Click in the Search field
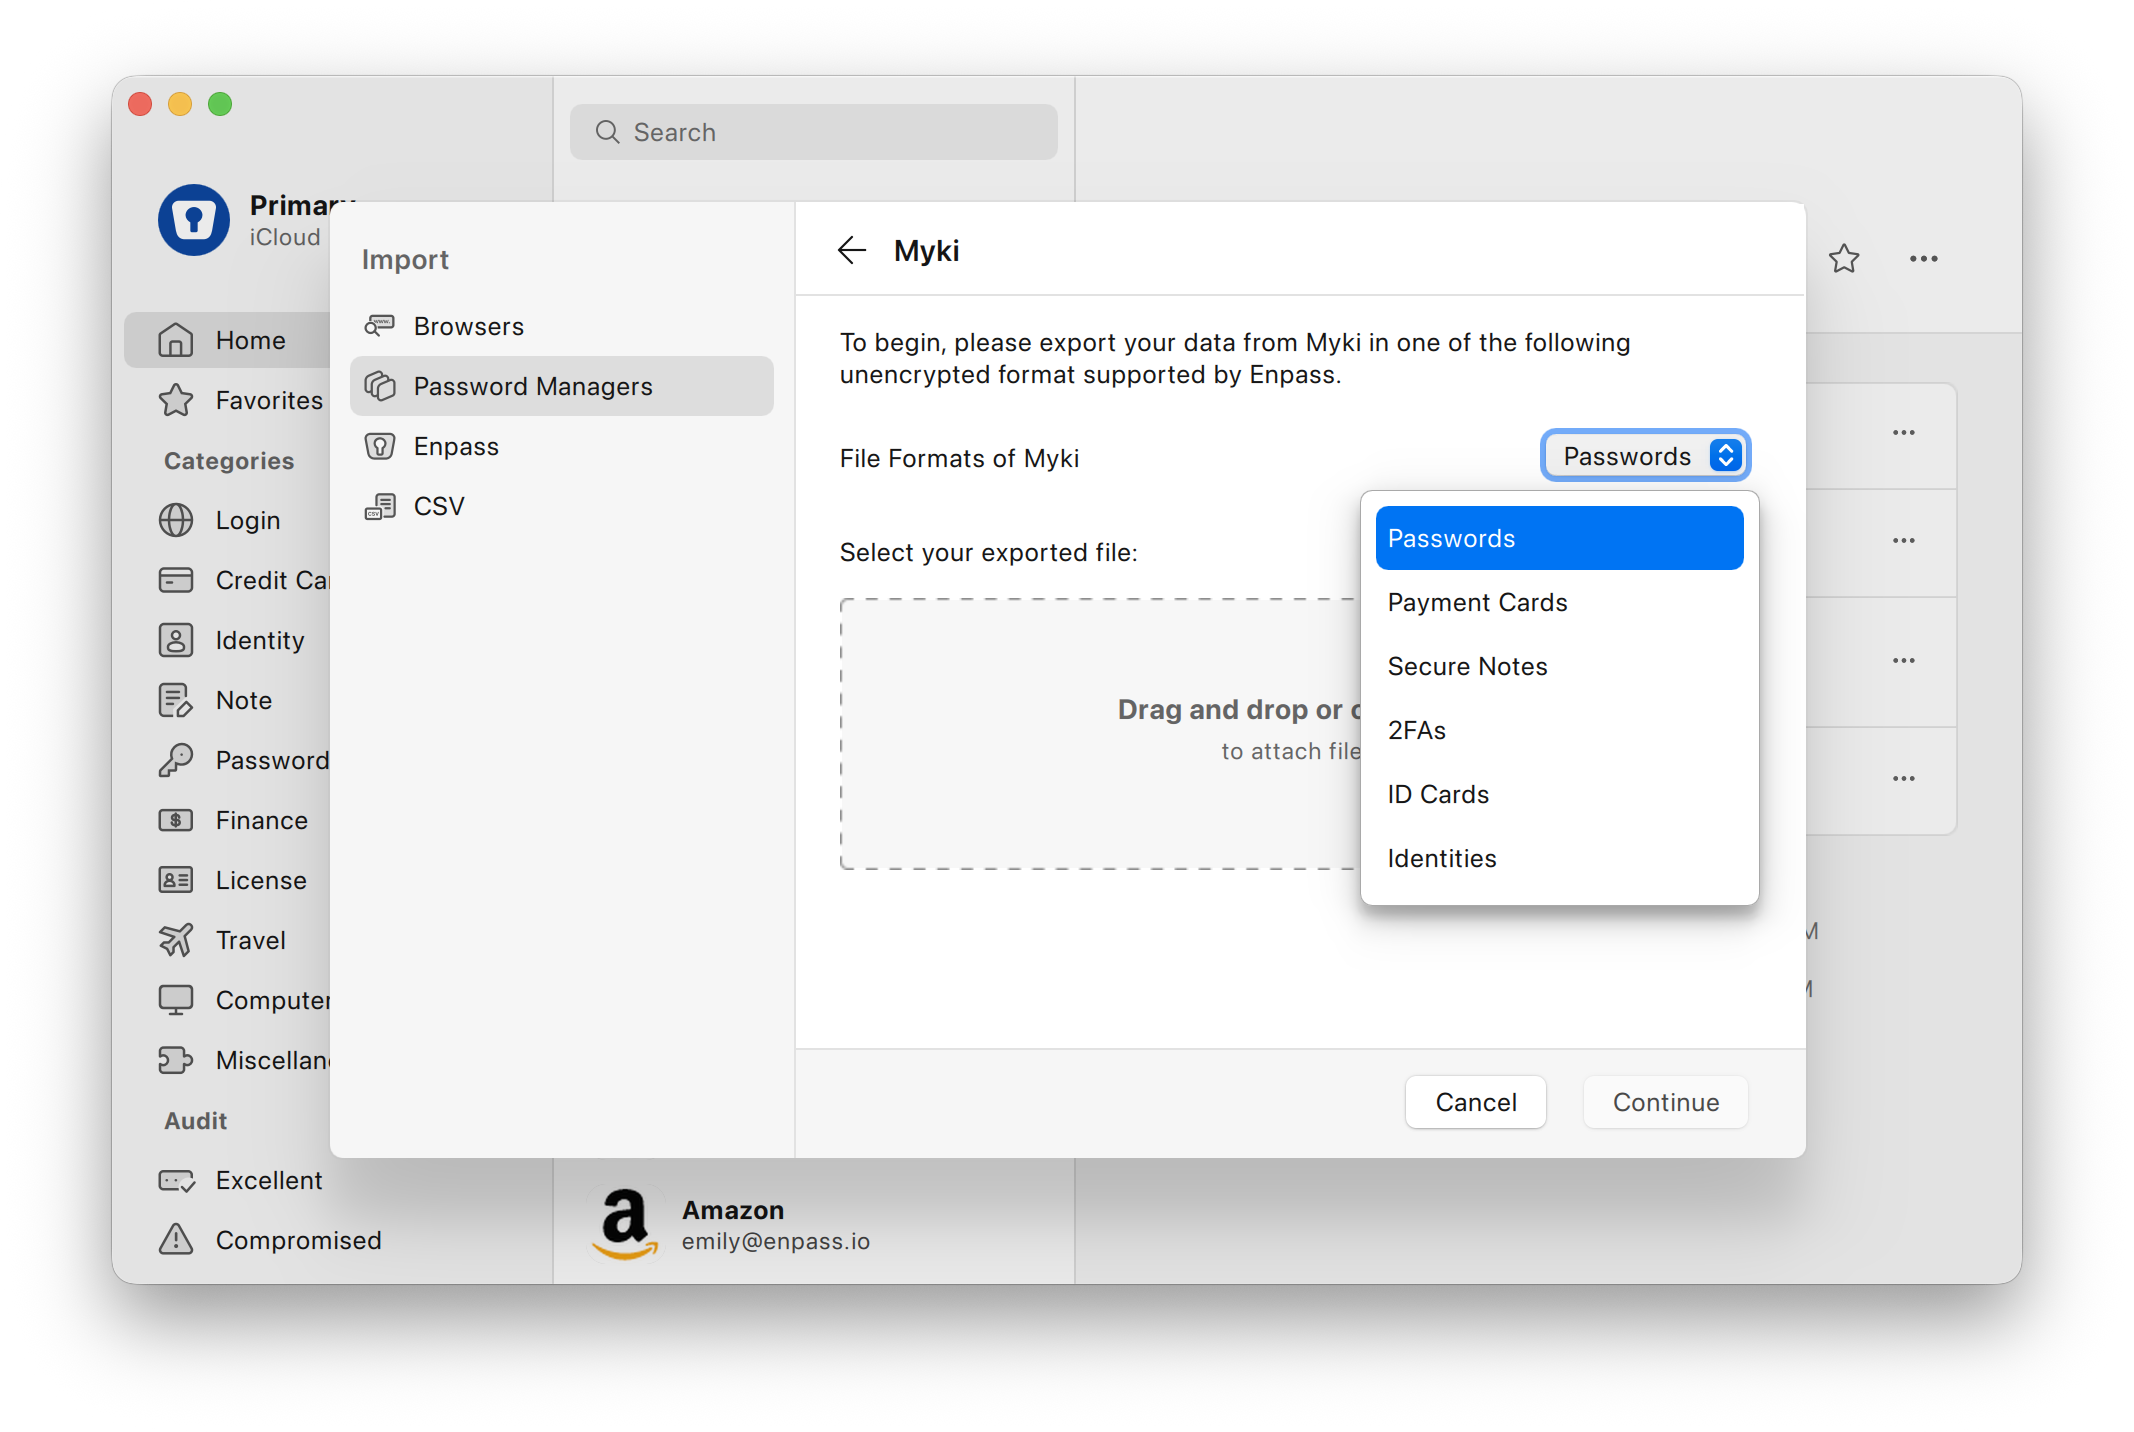This screenshot has width=2134, height=1432. pyautogui.click(x=814, y=132)
